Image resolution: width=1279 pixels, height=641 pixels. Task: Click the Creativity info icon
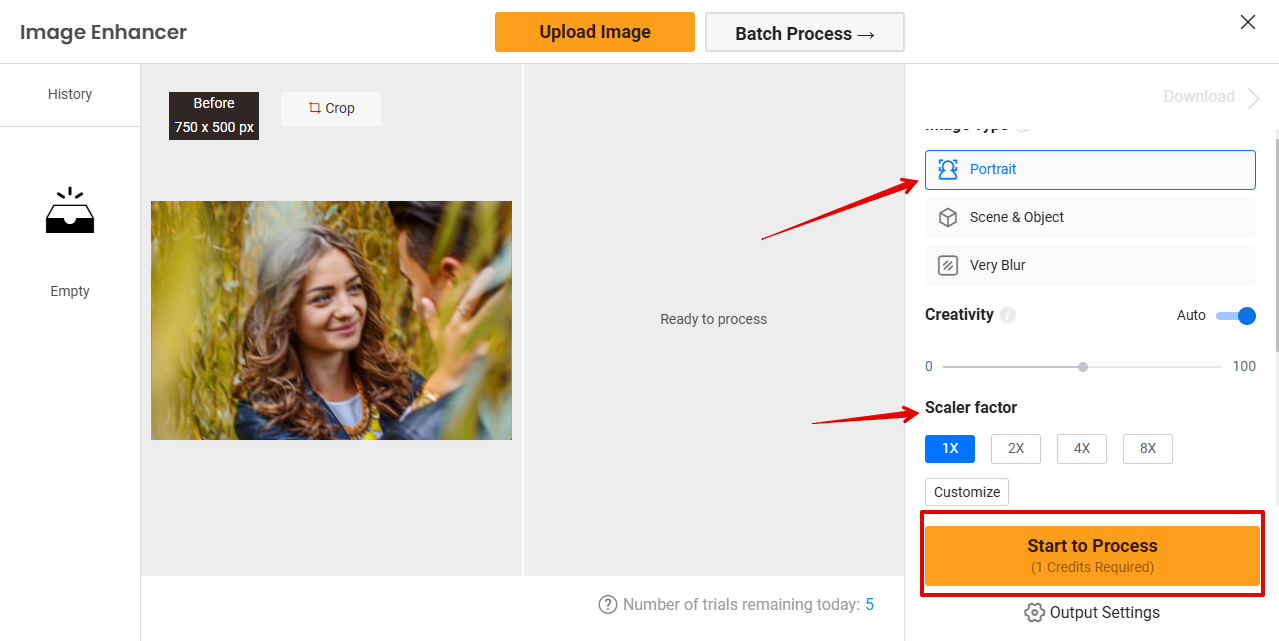(x=1008, y=315)
